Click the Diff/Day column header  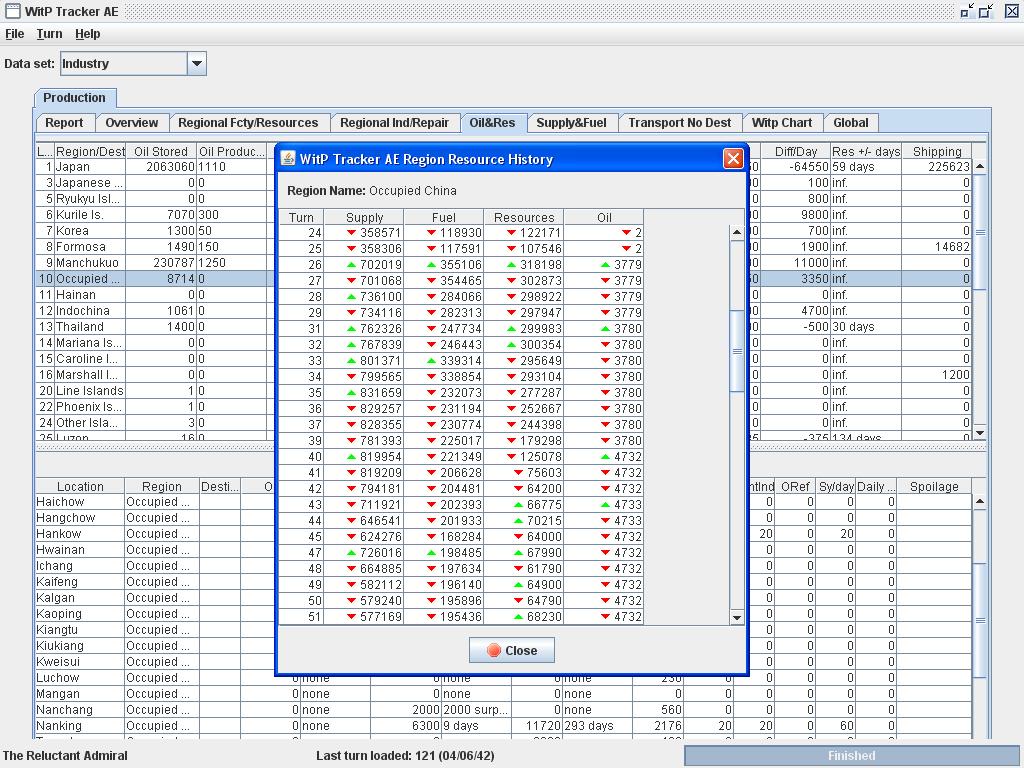tap(795, 152)
